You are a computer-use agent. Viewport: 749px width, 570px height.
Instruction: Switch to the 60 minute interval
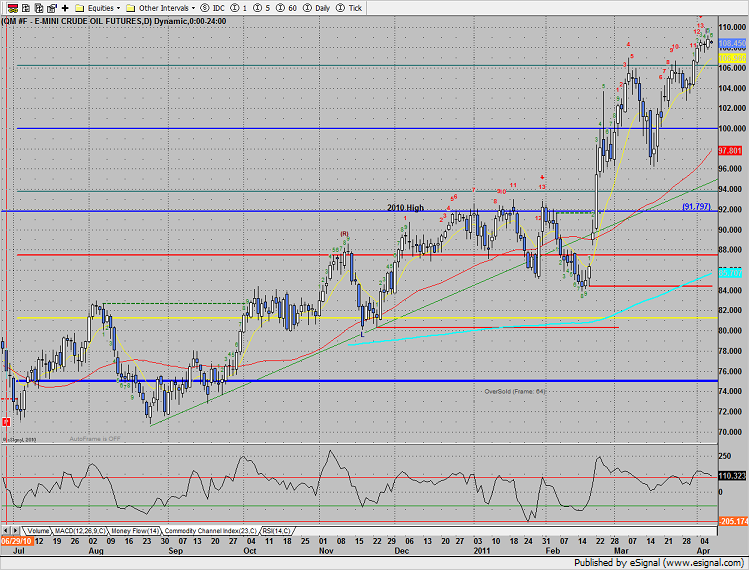click(286, 8)
